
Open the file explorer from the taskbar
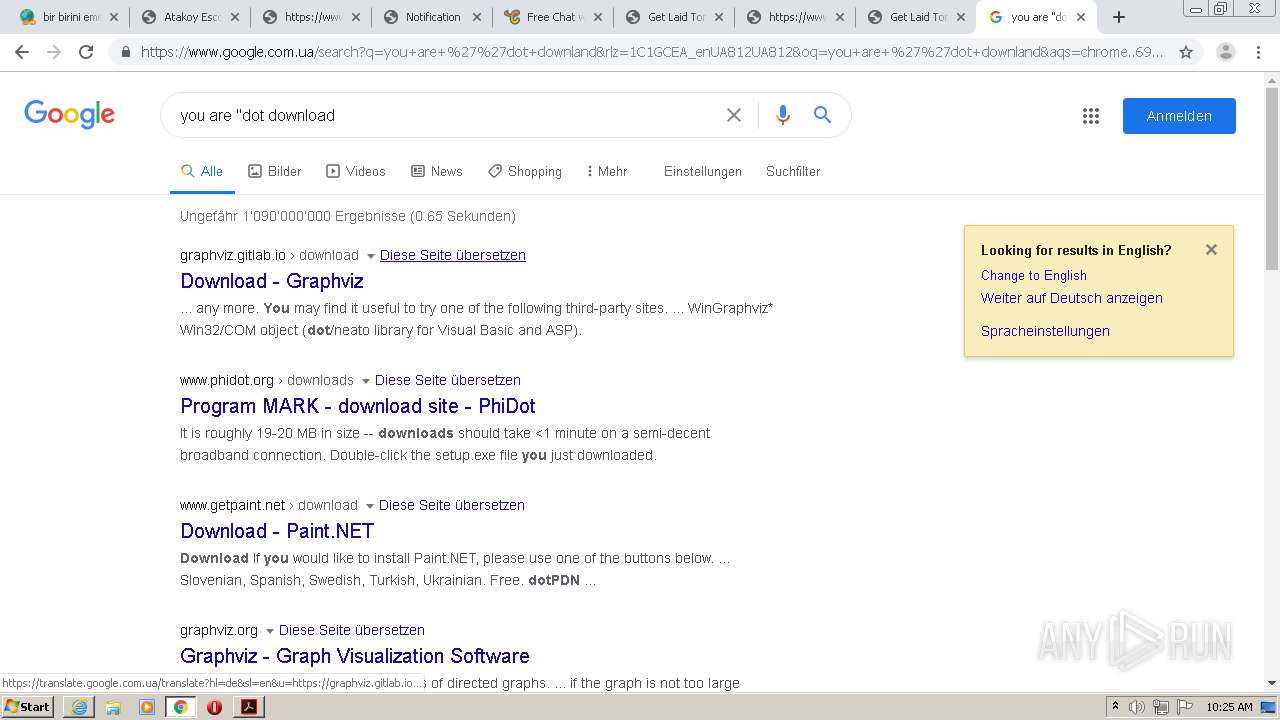(x=113, y=707)
